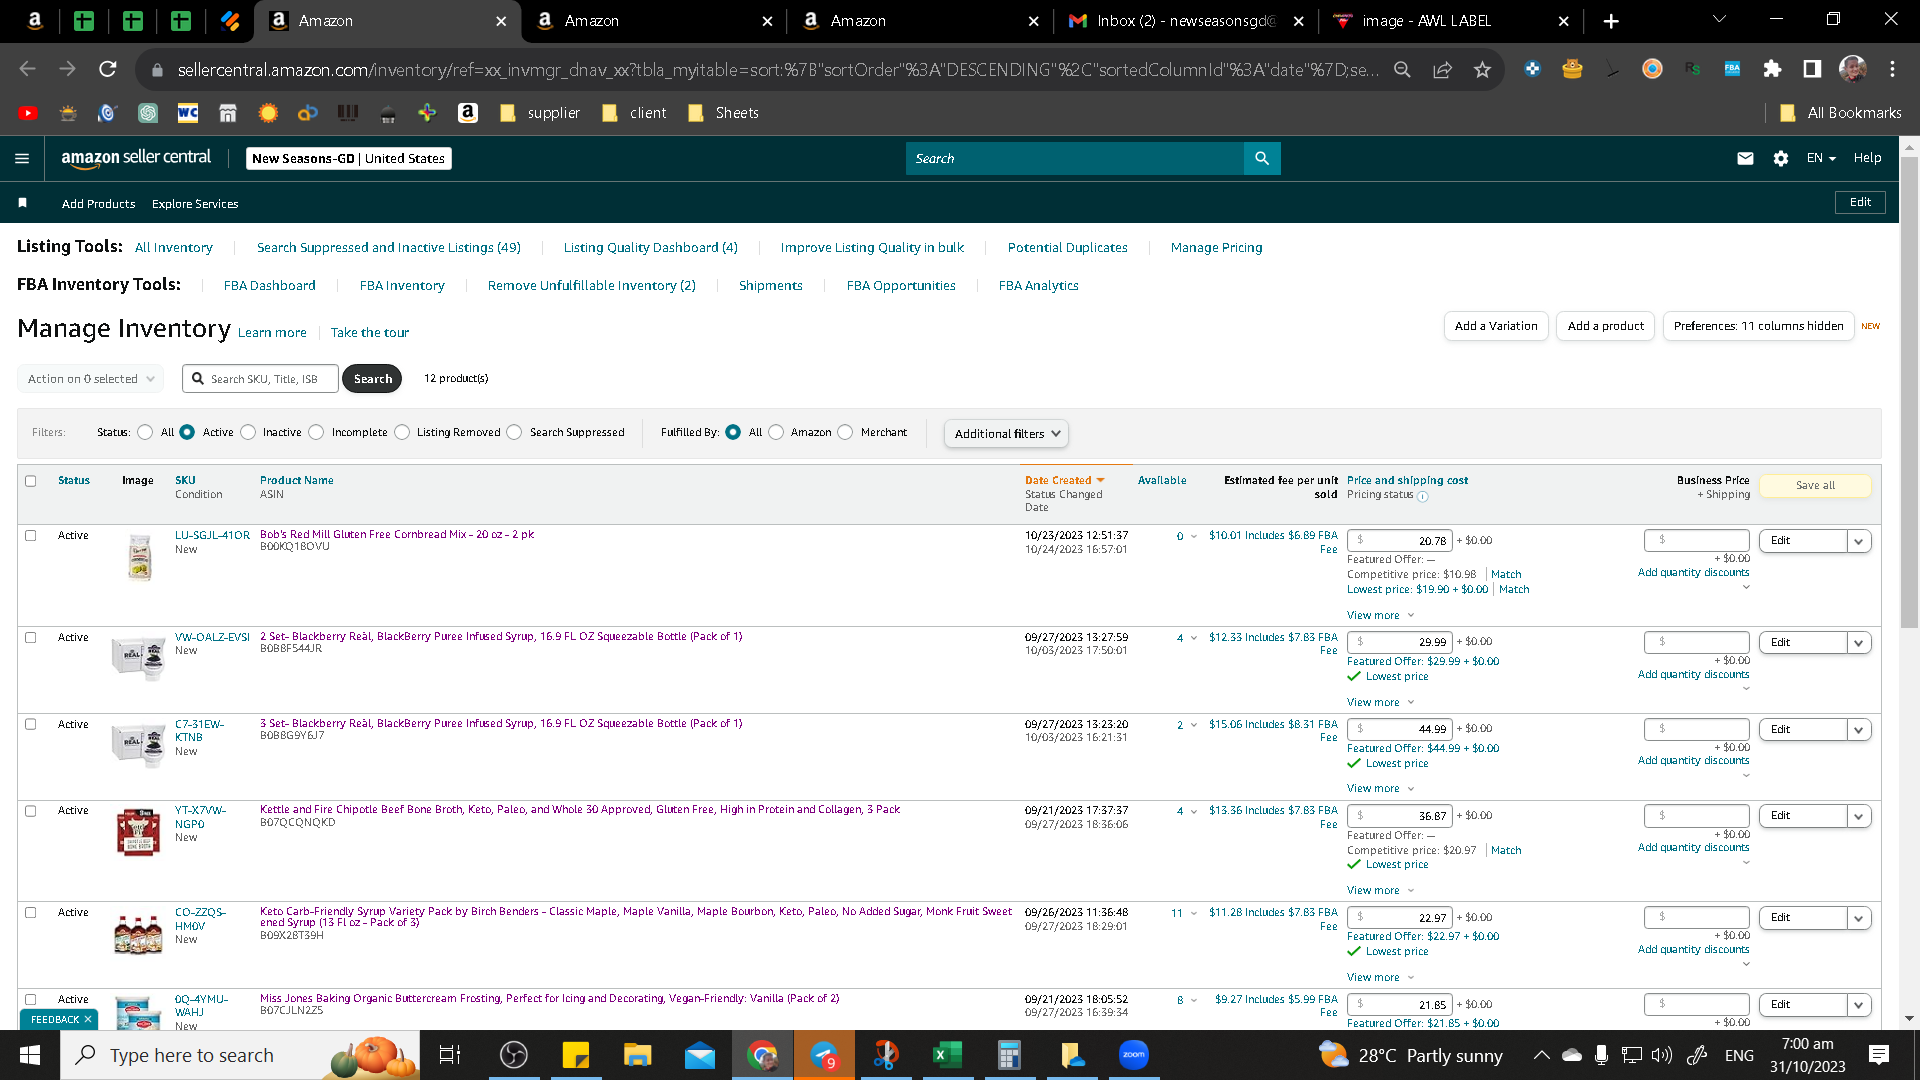Close the FEEDBACK tab with its X

tap(88, 1020)
